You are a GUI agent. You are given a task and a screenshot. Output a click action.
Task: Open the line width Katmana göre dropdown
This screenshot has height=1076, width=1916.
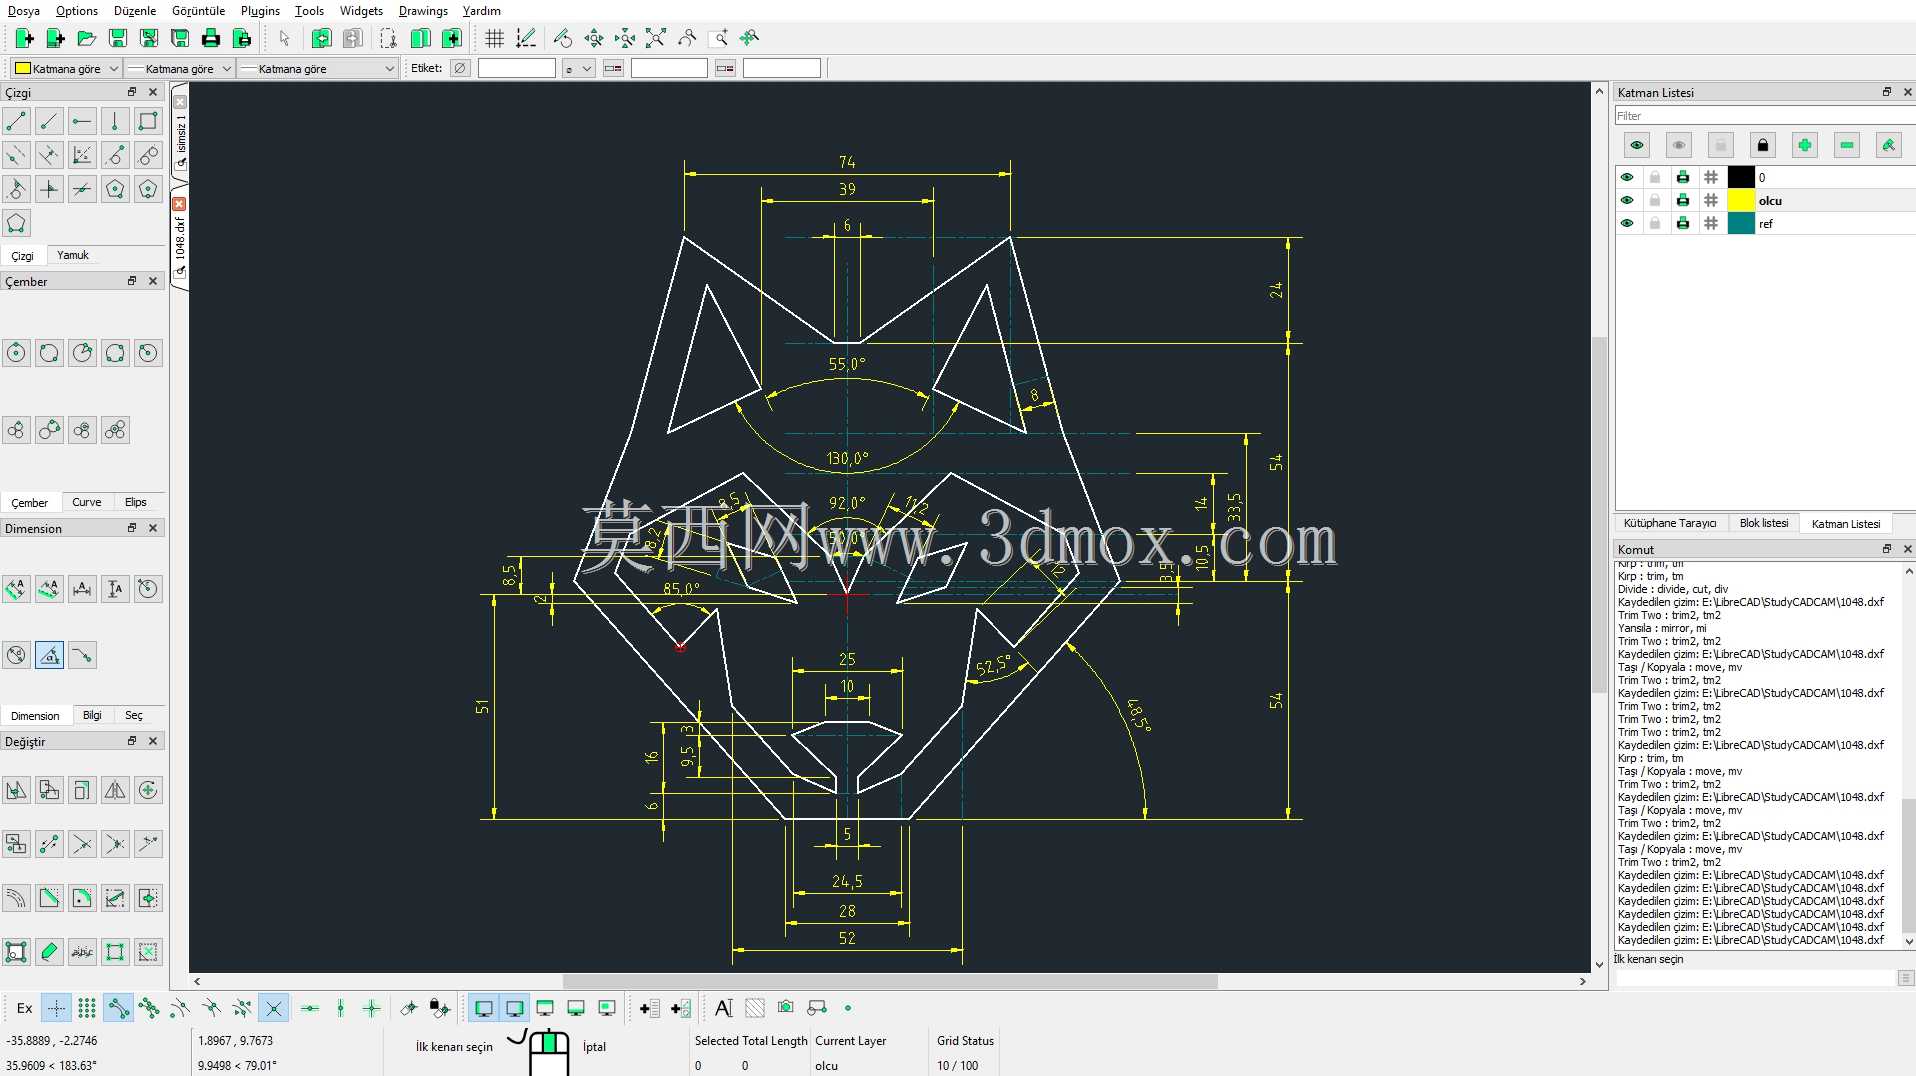point(180,69)
